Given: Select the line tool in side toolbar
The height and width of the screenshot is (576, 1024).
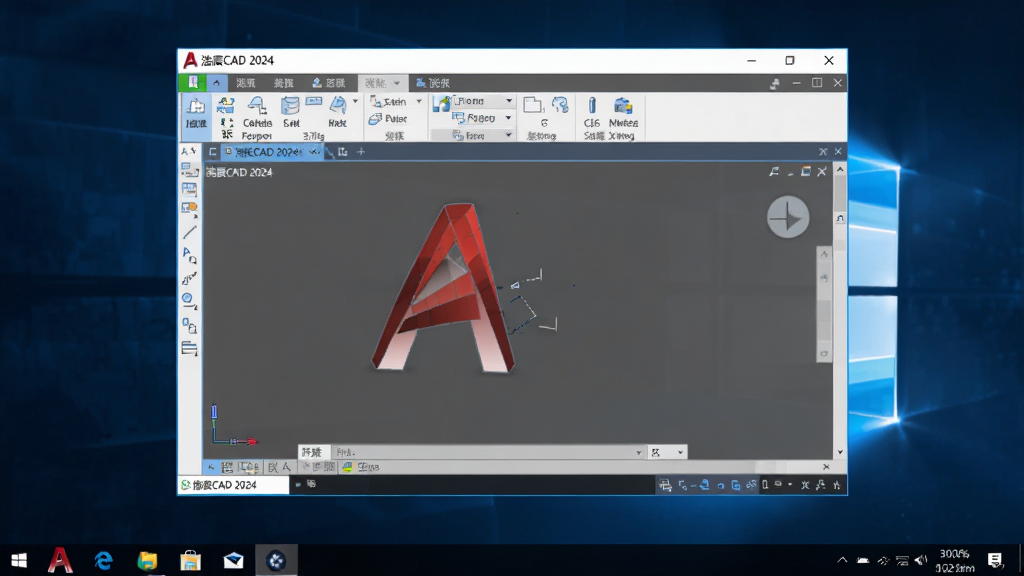Looking at the screenshot, I should click(189, 232).
